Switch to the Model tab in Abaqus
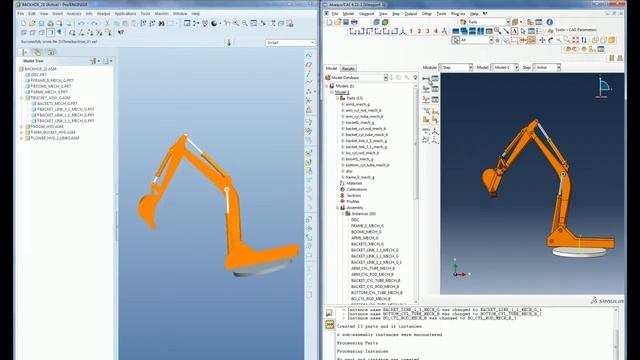Viewport: 640px width, 360px height. pyautogui.click(x=331, y=68)
